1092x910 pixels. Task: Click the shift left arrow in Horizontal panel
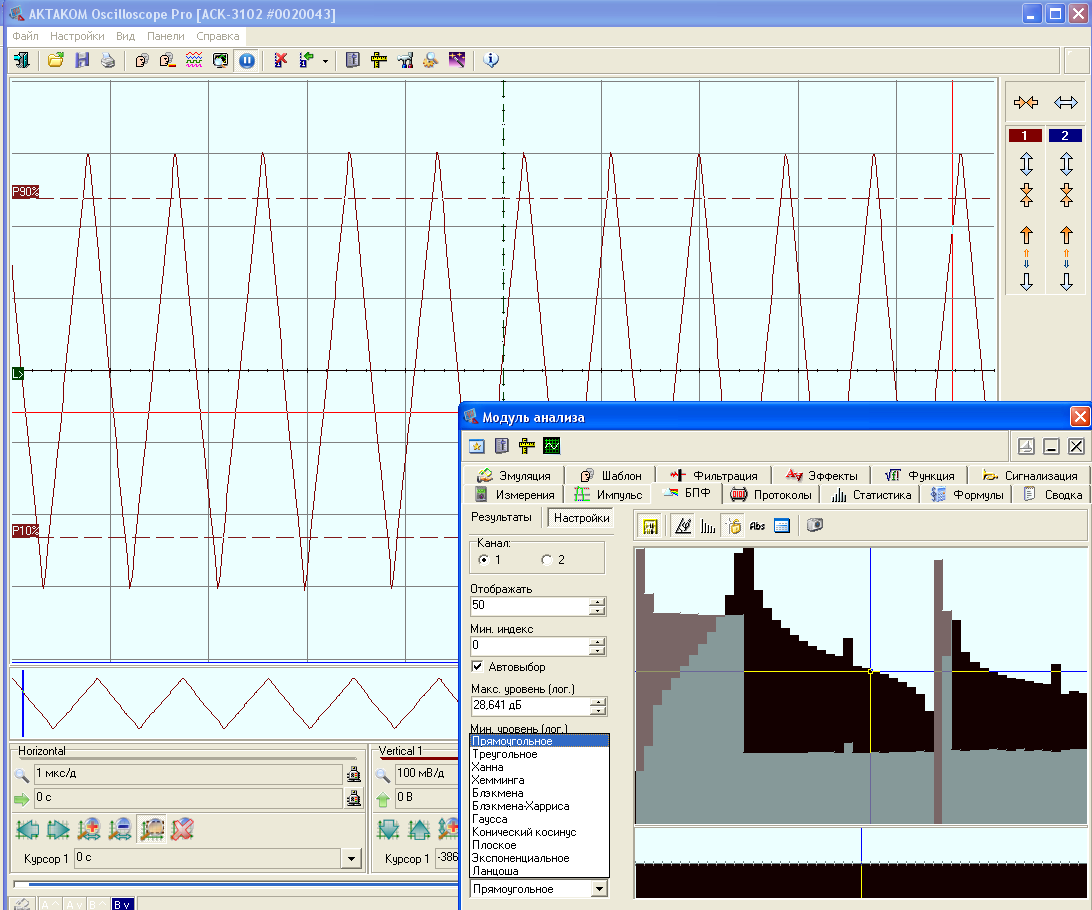[x=28, y=829]
